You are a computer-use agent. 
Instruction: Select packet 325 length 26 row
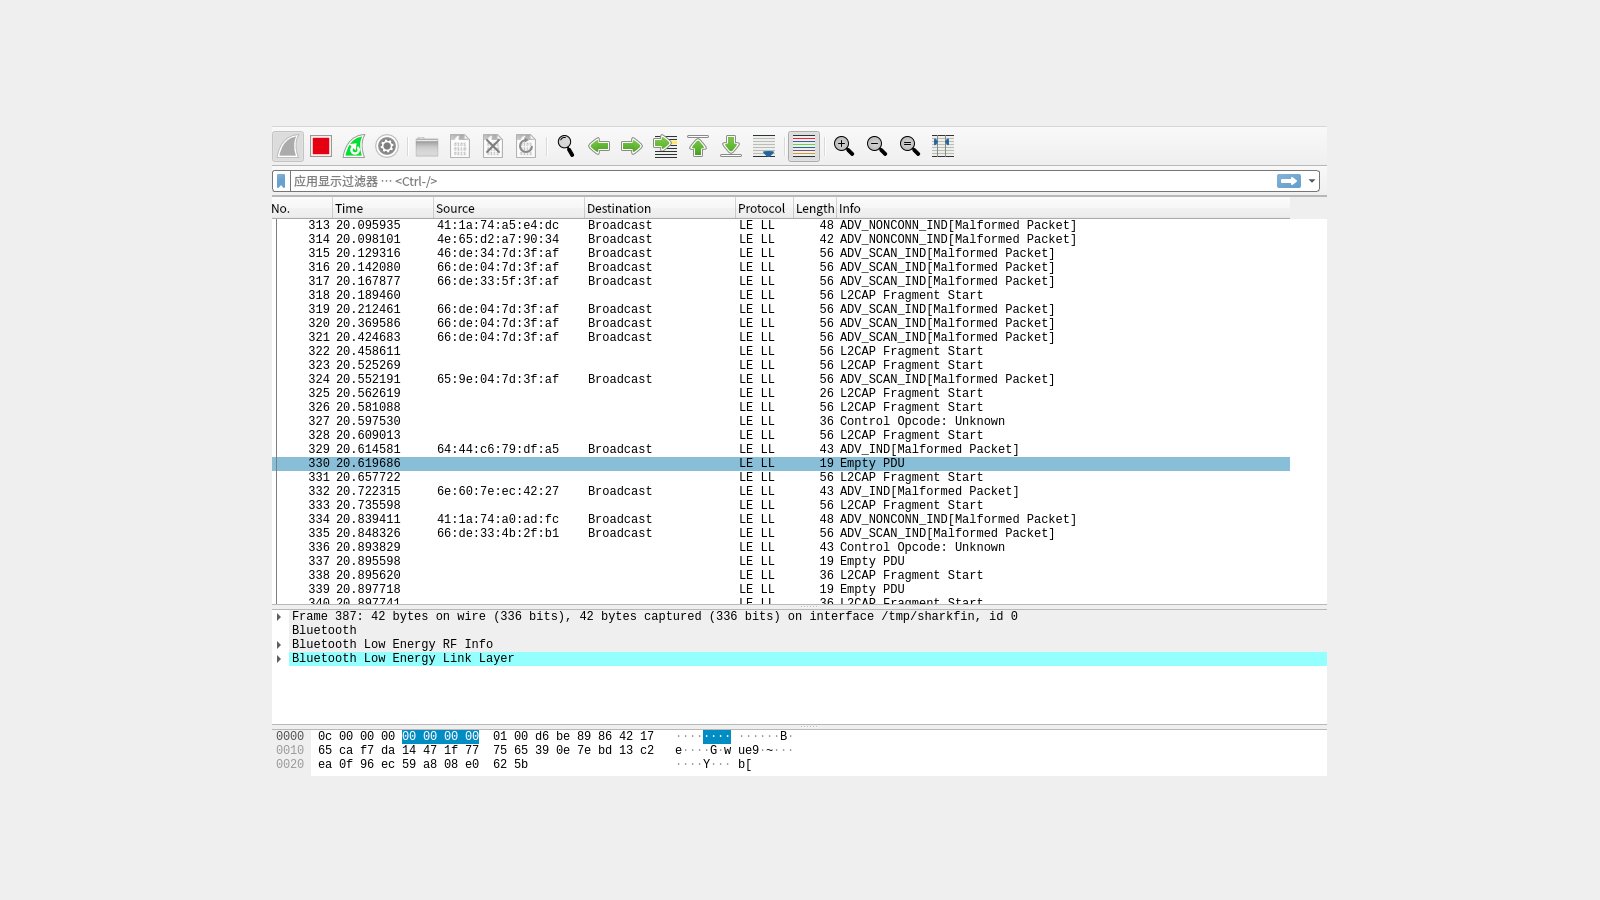781,394
